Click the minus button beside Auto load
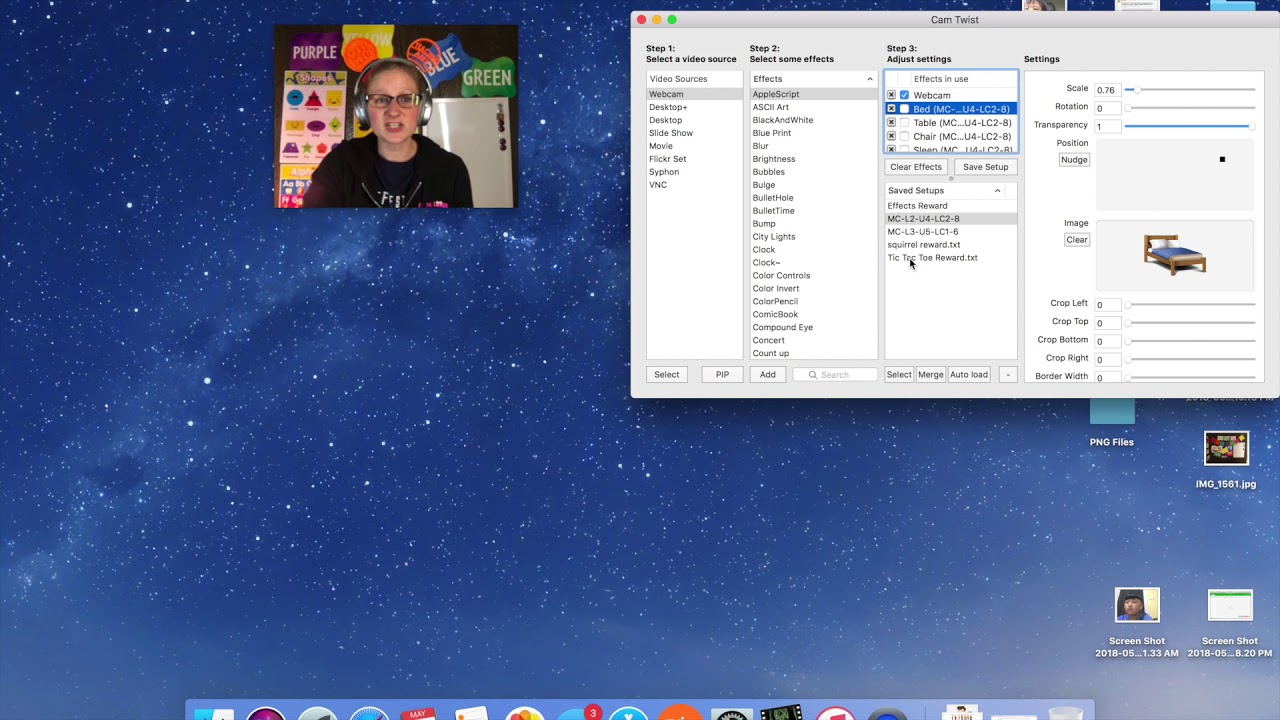Image resolution: width=1280 pixels, height=720 pixels. pos(1007,375)
